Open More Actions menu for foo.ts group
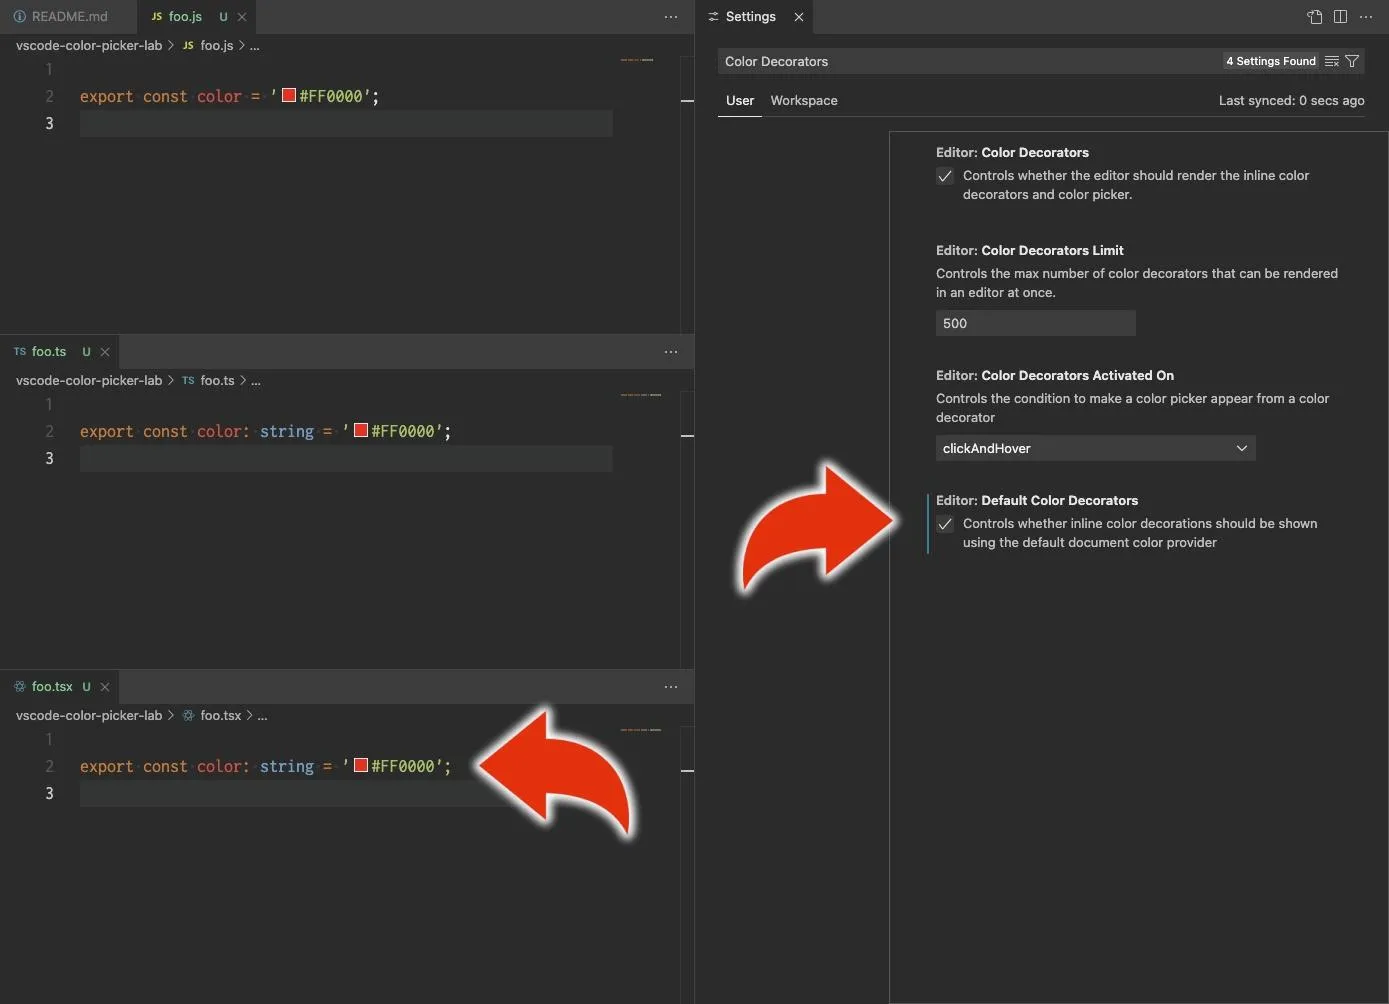This screenshot has width=1389, height=1004. (671, 352)
